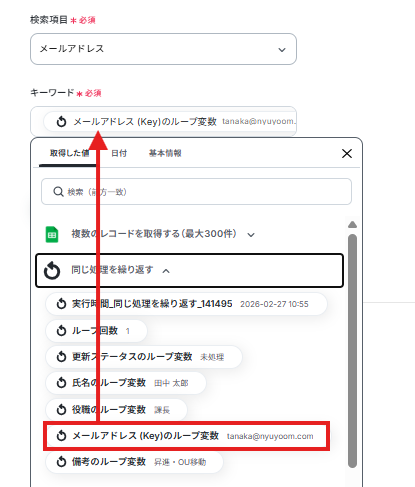
Task: Click the loop icon of 更新ステータスのループ変数
Action: (x=61, y=357)
